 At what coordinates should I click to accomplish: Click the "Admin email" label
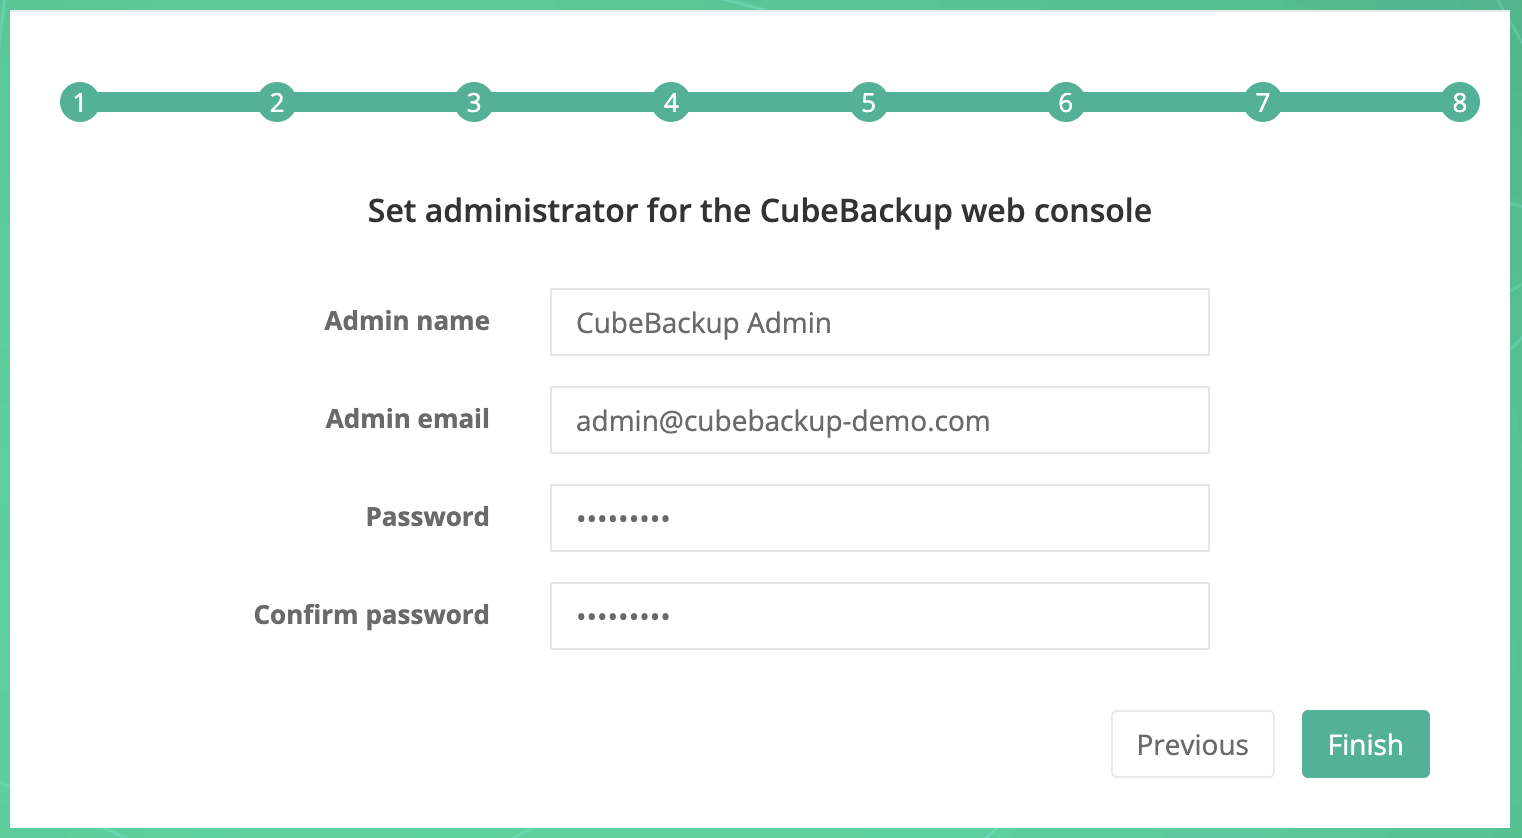point(407,419)
